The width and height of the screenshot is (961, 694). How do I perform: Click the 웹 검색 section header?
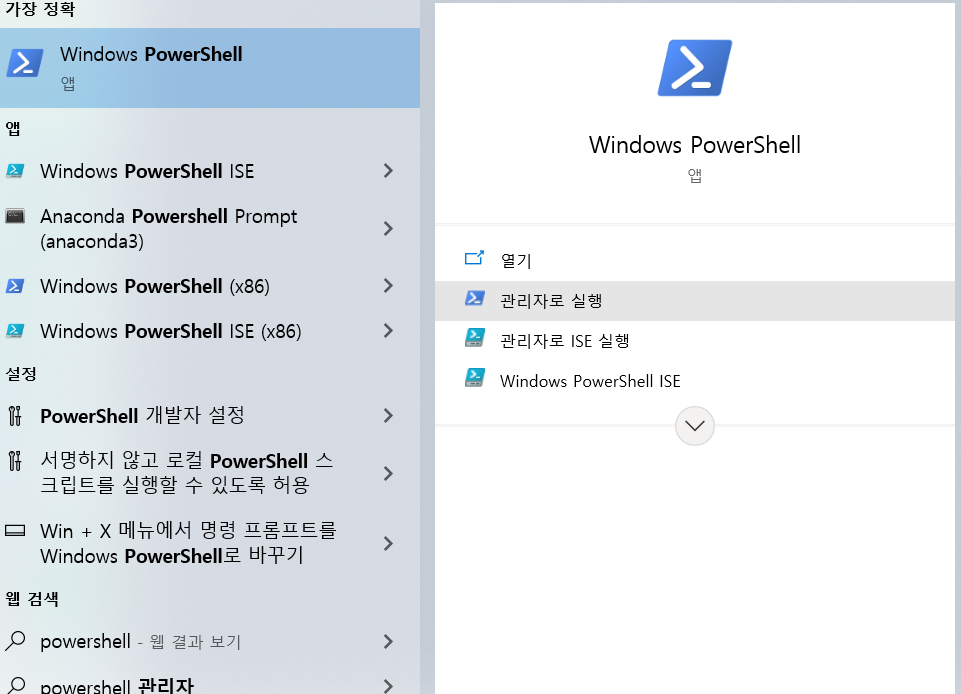[32, 598]
